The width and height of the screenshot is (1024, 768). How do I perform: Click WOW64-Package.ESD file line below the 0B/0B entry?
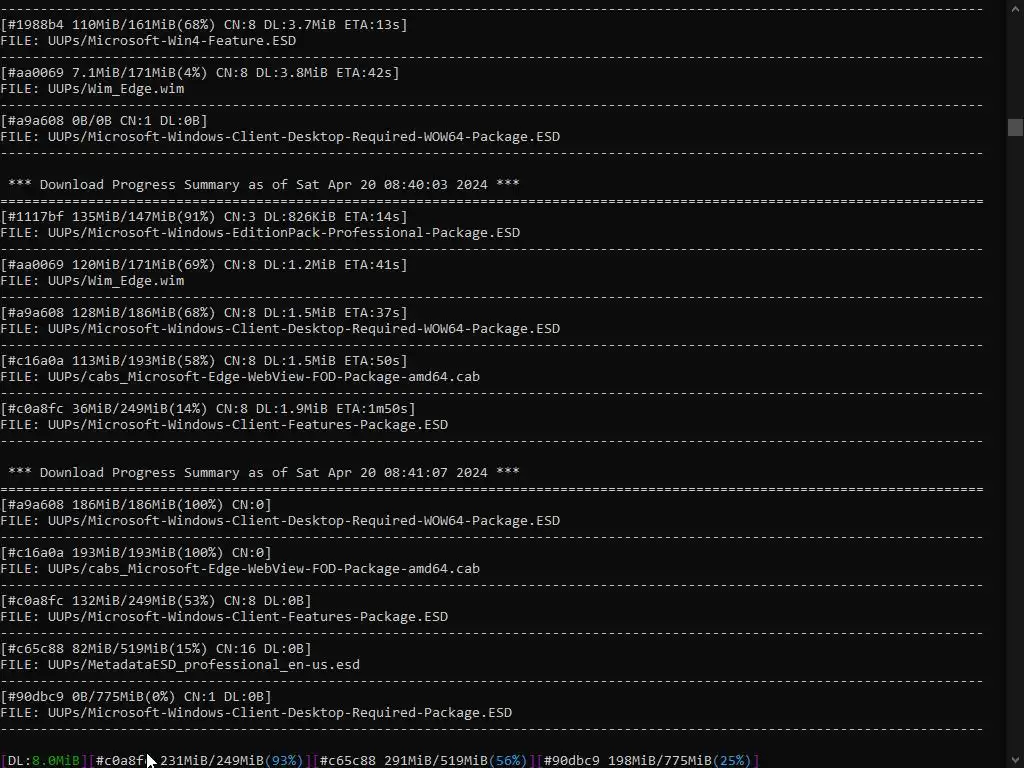click(x=280, y=136)
